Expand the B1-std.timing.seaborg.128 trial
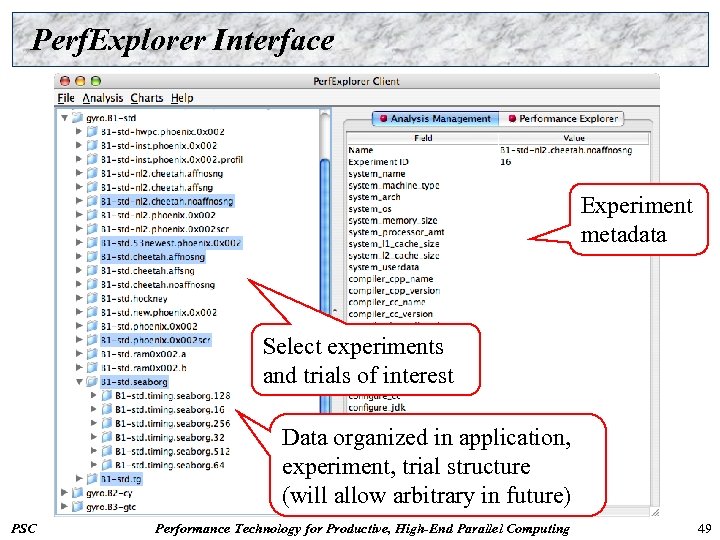 click(x=93, y=395)
